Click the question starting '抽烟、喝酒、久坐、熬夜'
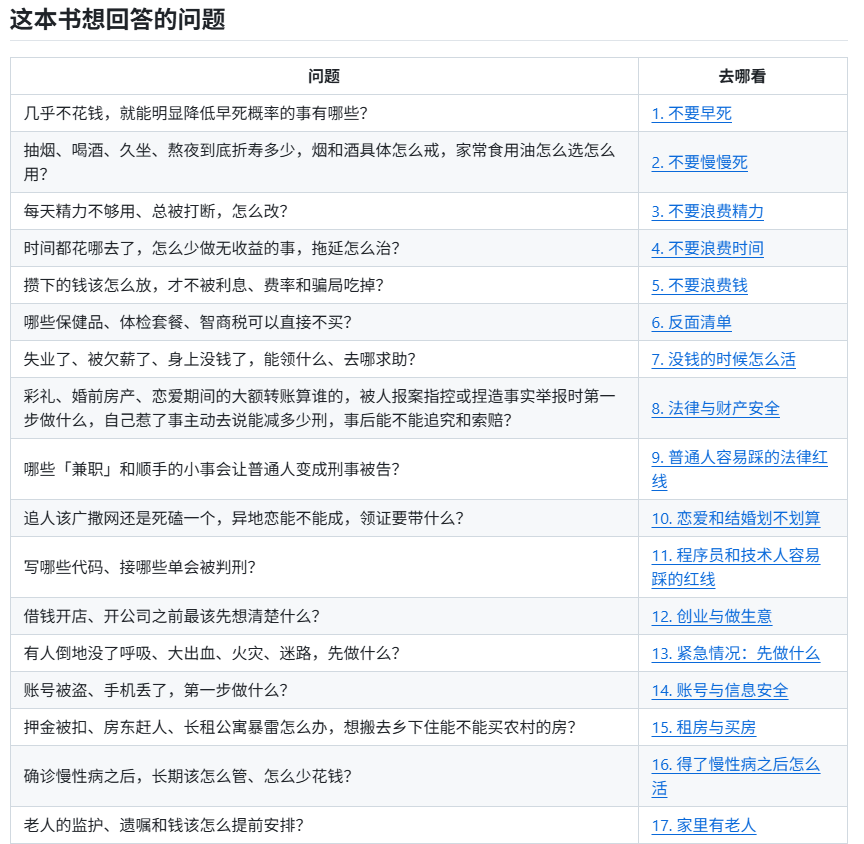 (x=318, y=162)
